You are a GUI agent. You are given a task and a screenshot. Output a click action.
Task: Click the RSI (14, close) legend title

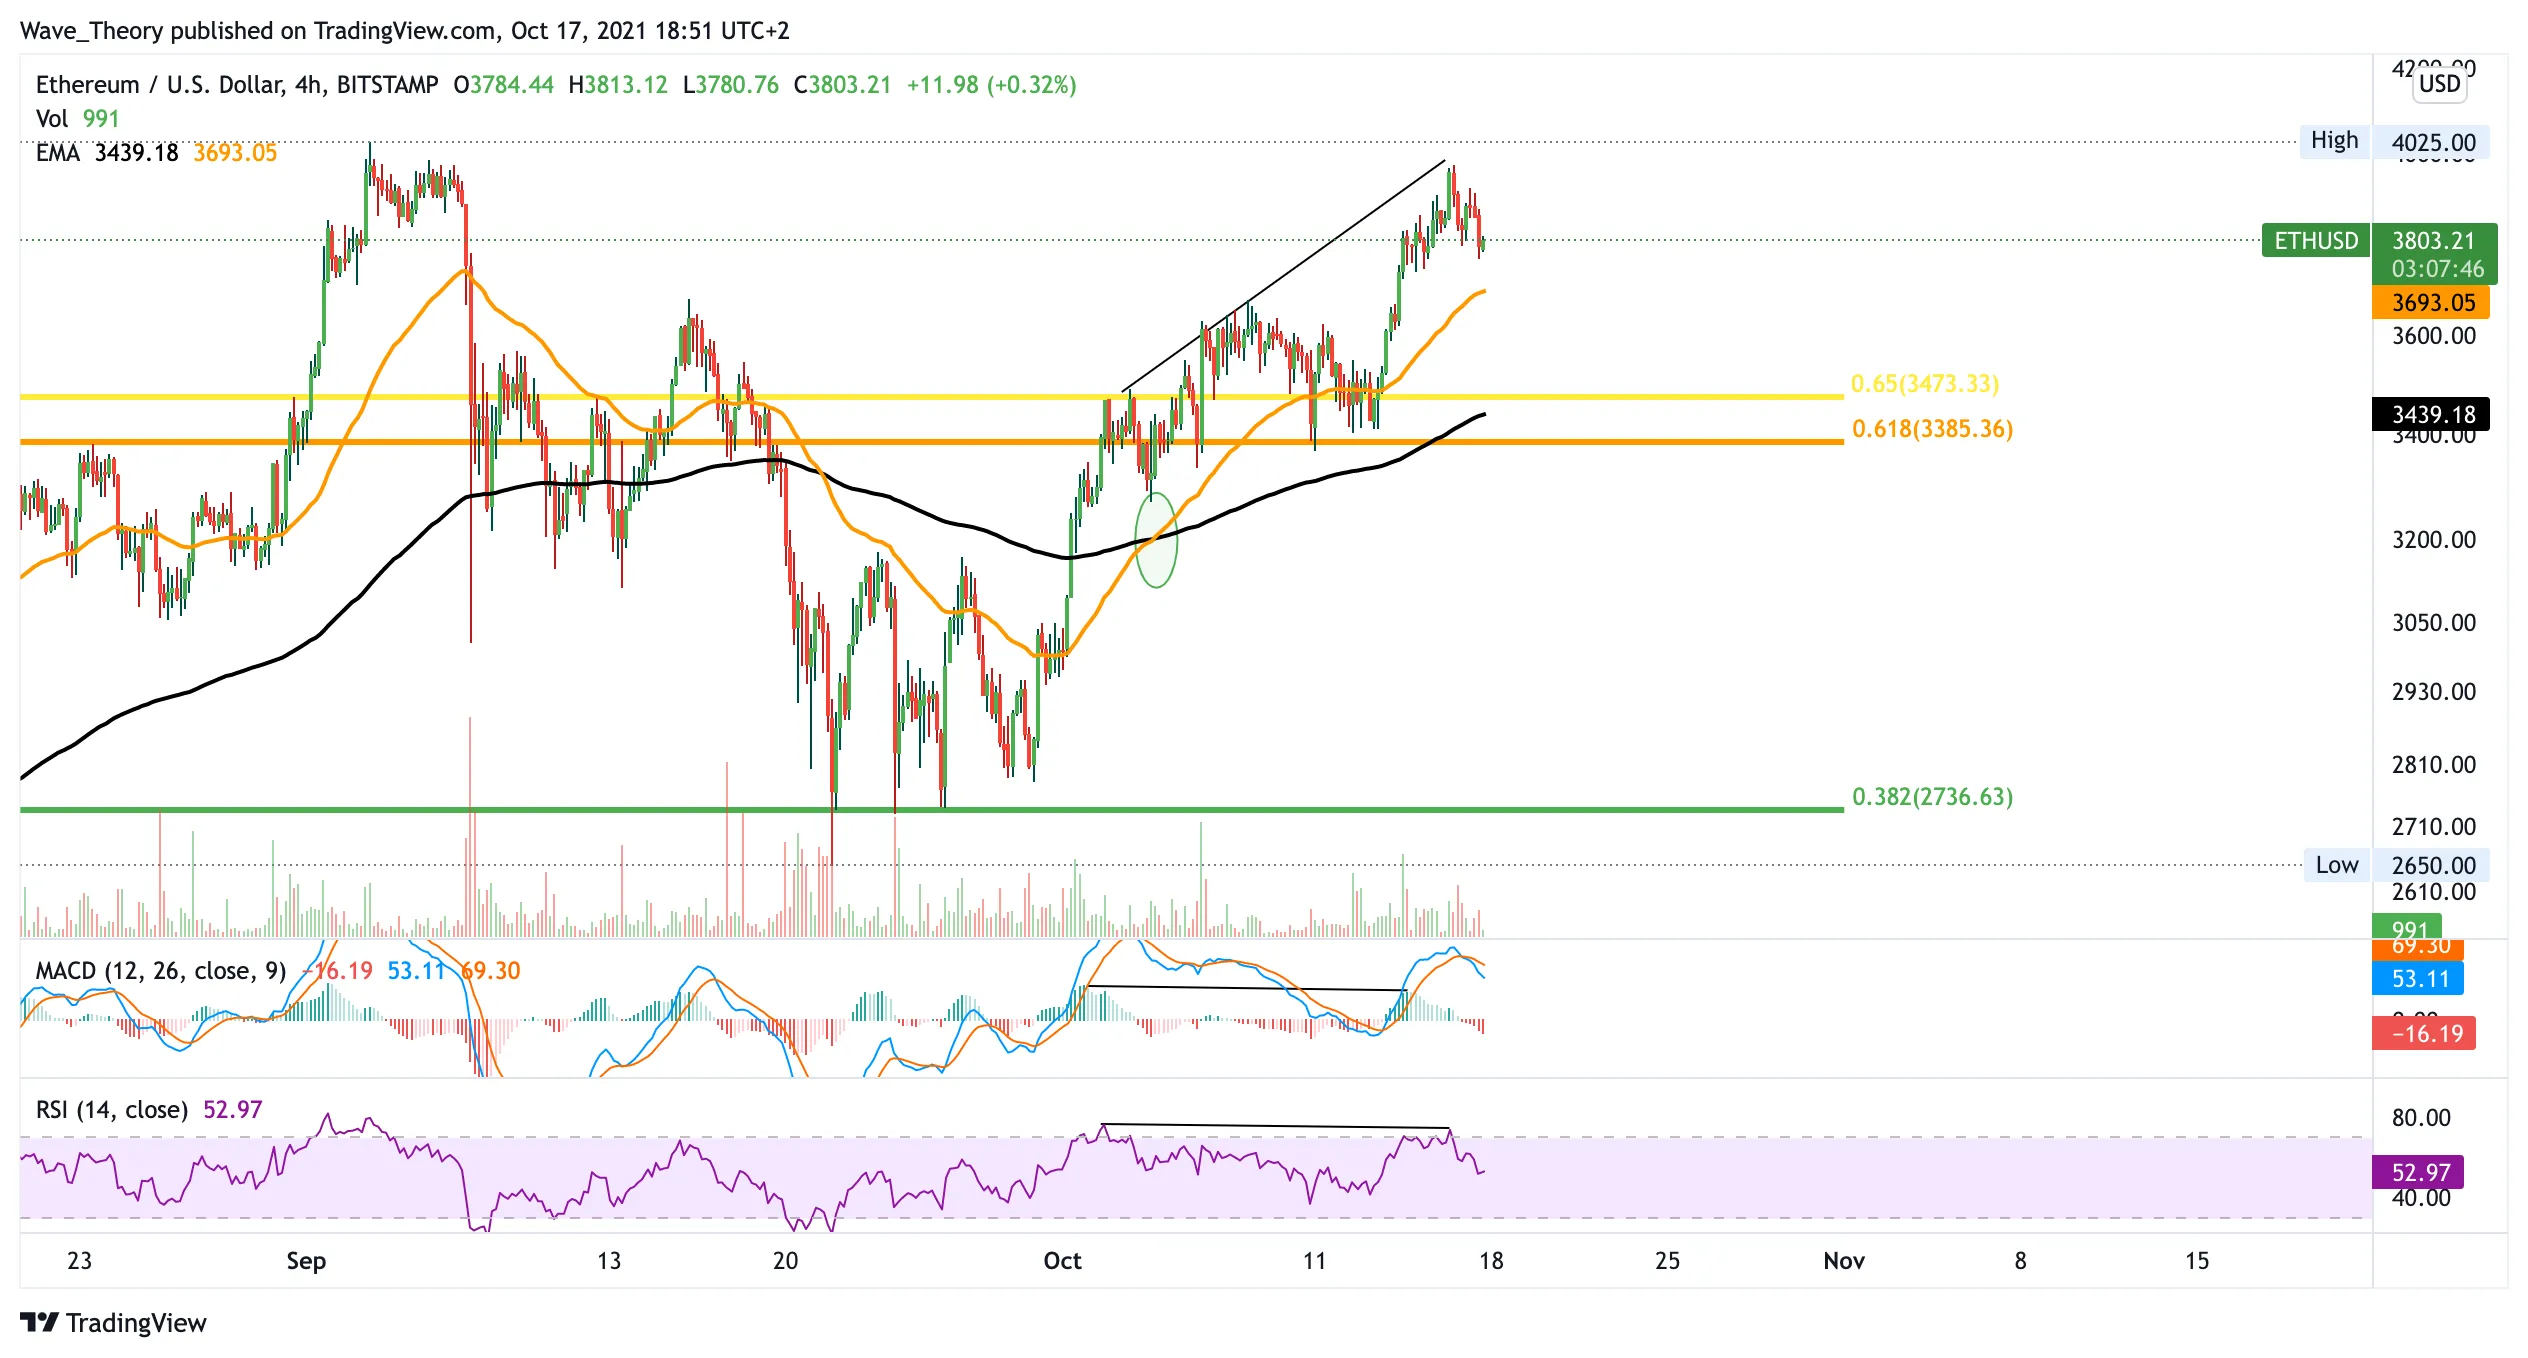112,1110
